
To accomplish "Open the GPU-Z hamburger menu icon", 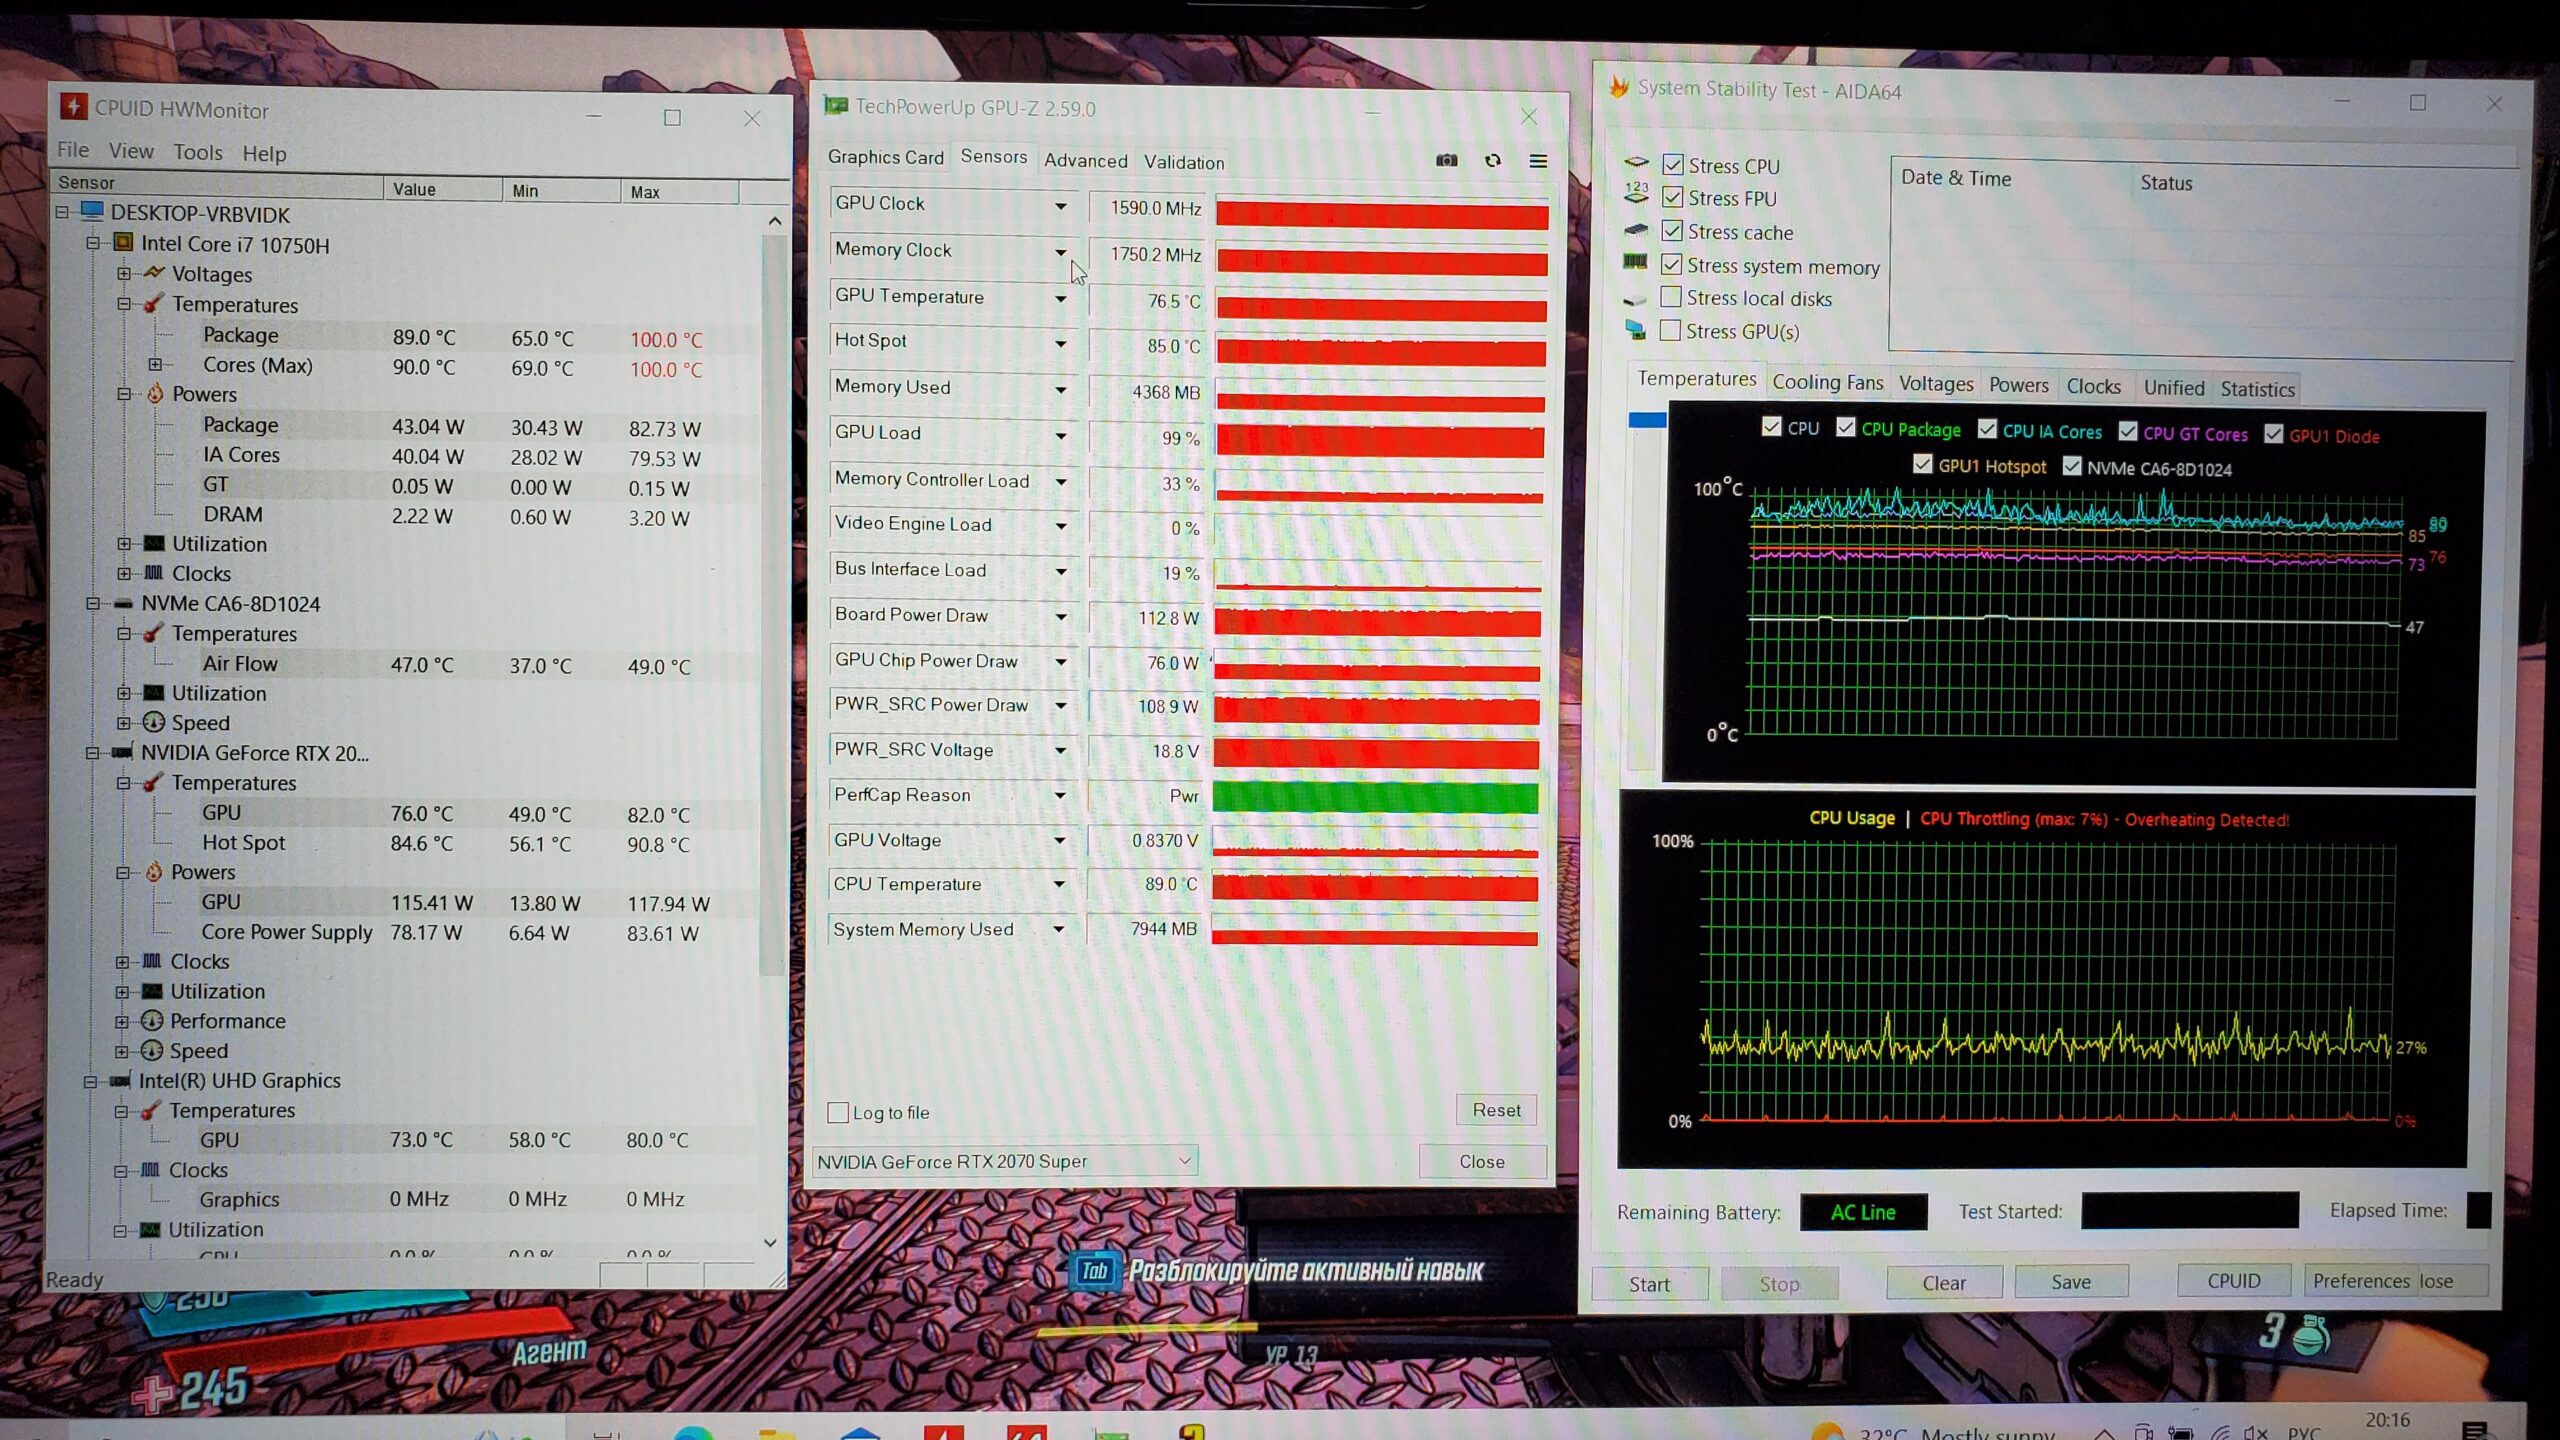I will [1538, 161].
